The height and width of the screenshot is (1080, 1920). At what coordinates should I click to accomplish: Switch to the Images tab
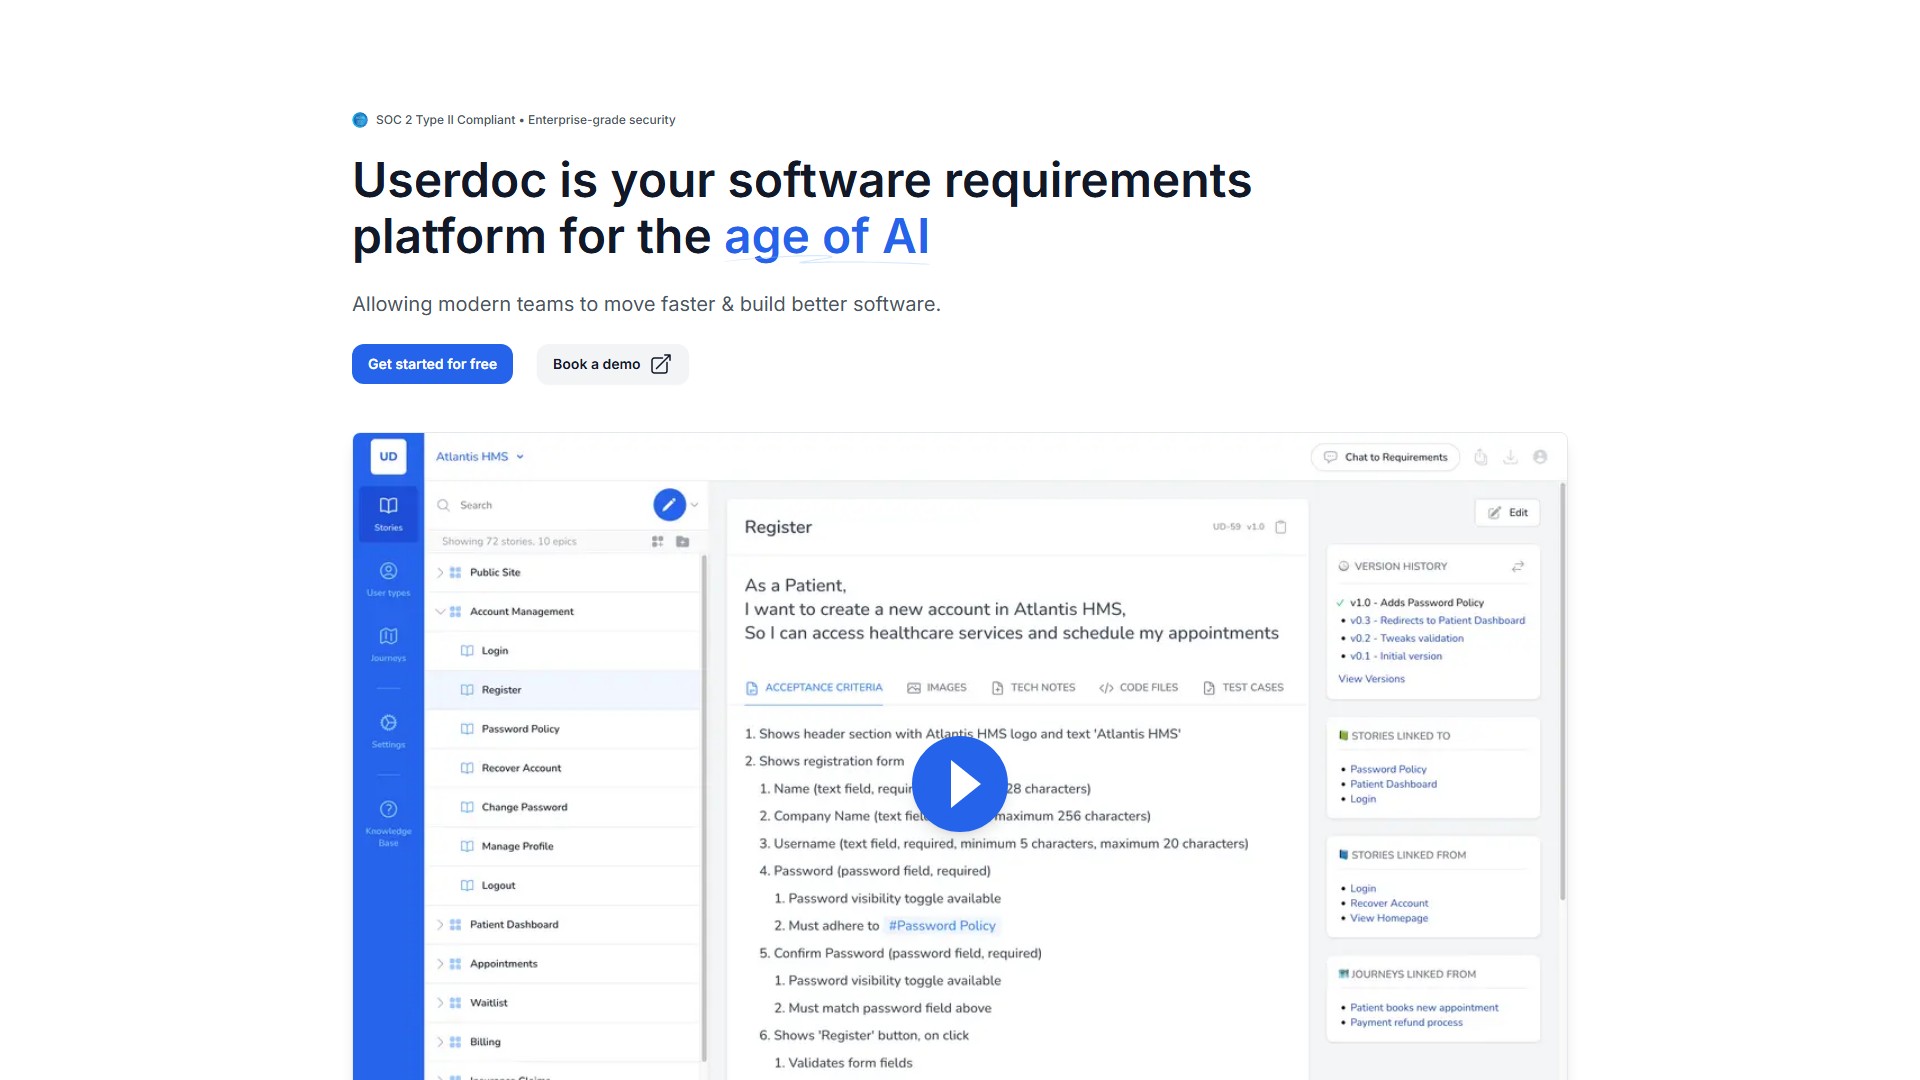tap(936, 687)
